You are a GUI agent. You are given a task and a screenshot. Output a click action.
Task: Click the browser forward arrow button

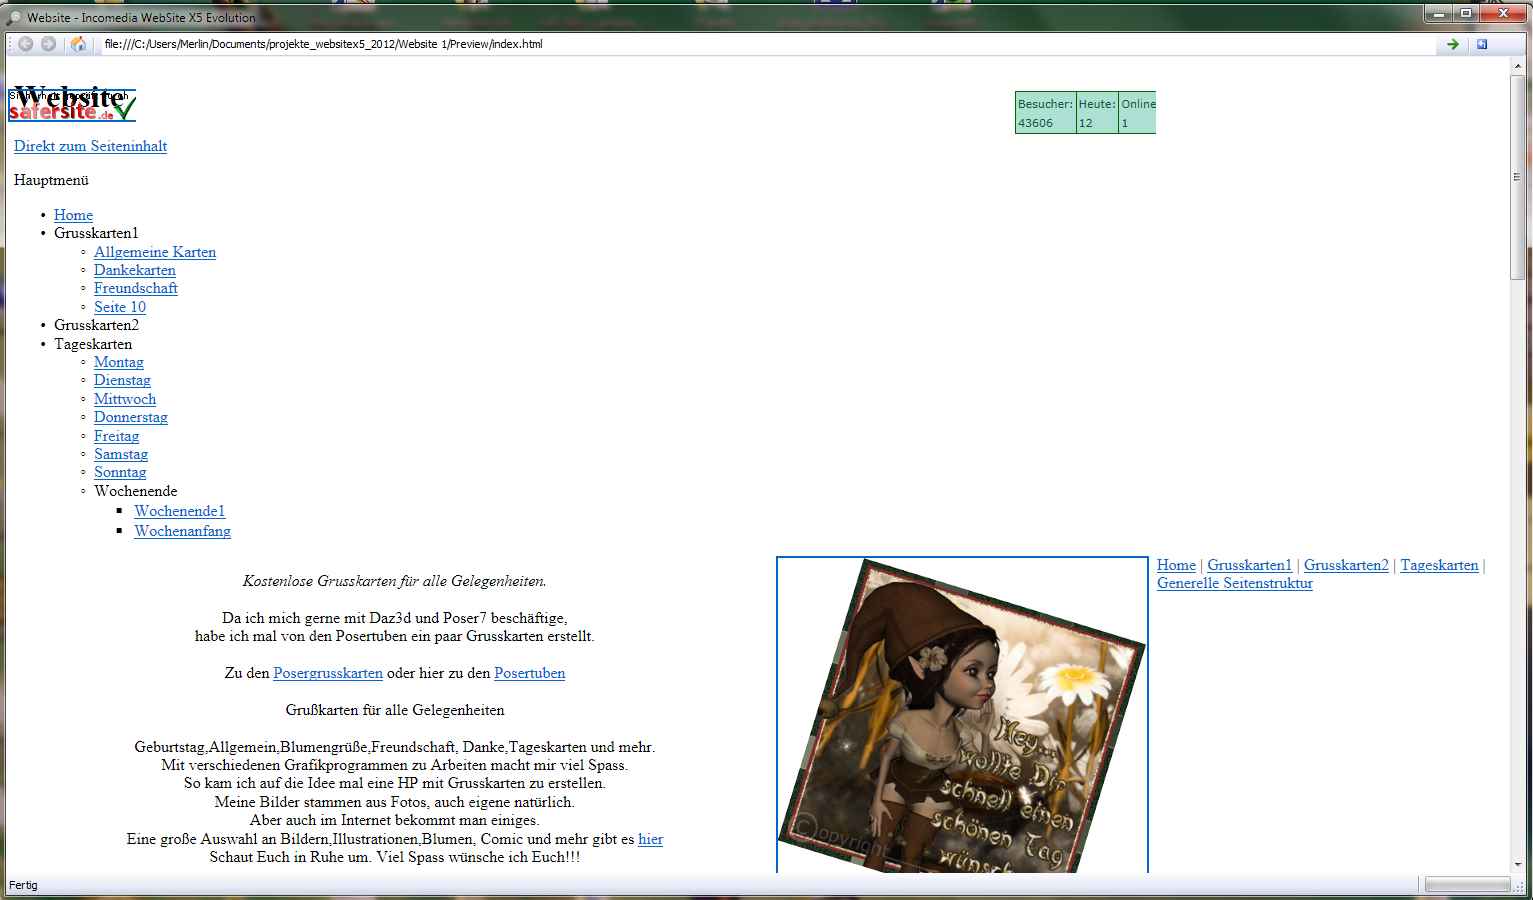point(48,44)
